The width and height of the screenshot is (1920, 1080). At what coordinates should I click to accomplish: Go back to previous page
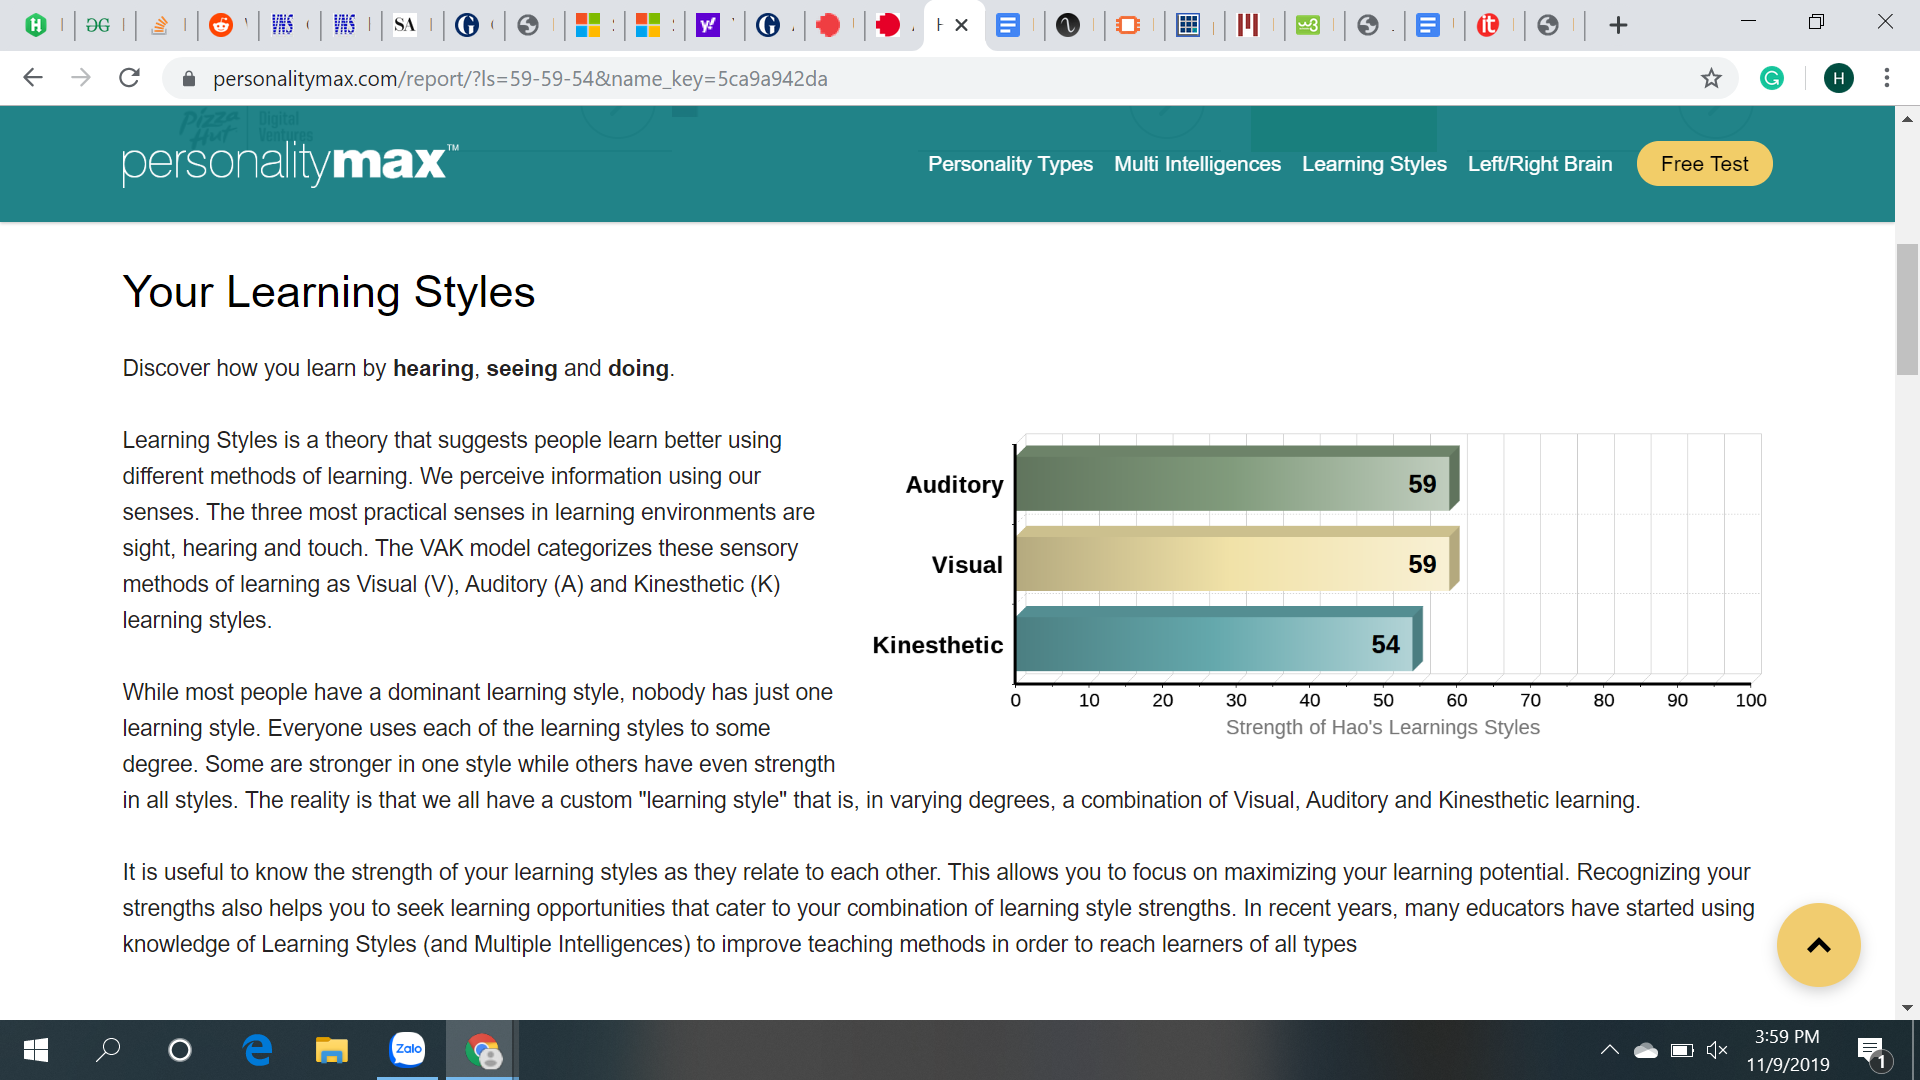(x=33, y=78)
